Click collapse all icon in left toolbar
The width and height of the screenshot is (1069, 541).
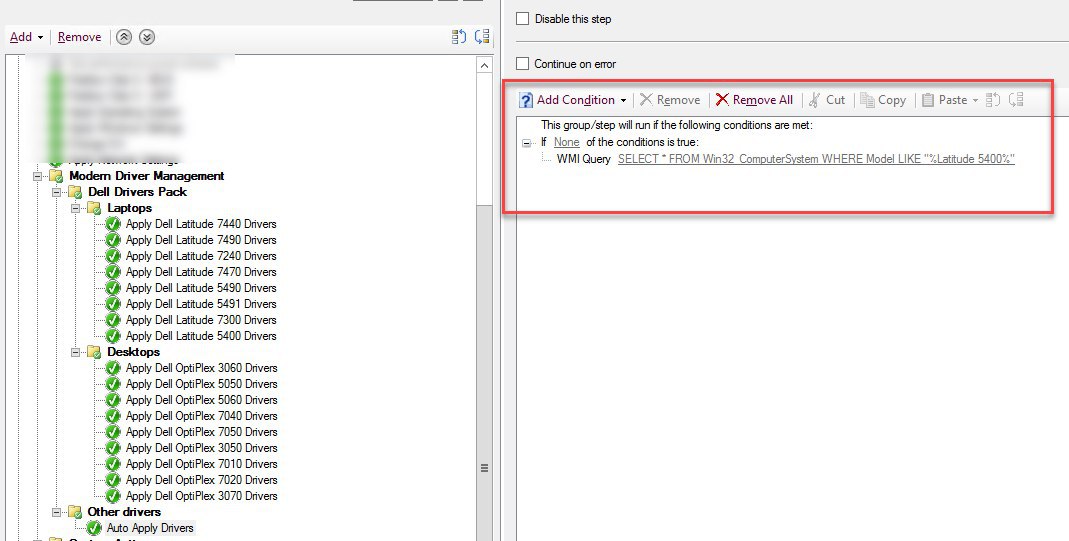click(x=482, y=37)
